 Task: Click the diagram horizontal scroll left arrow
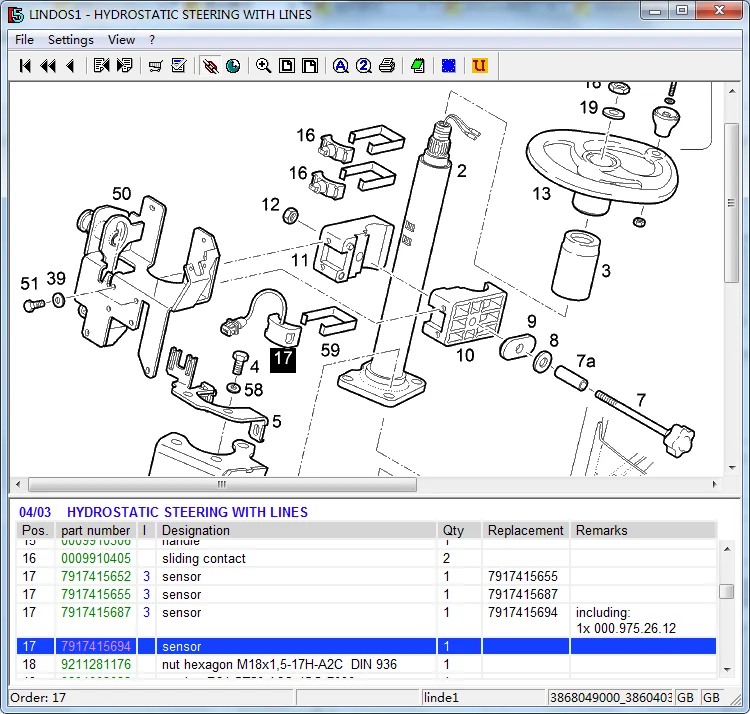(x=18, y=484)
